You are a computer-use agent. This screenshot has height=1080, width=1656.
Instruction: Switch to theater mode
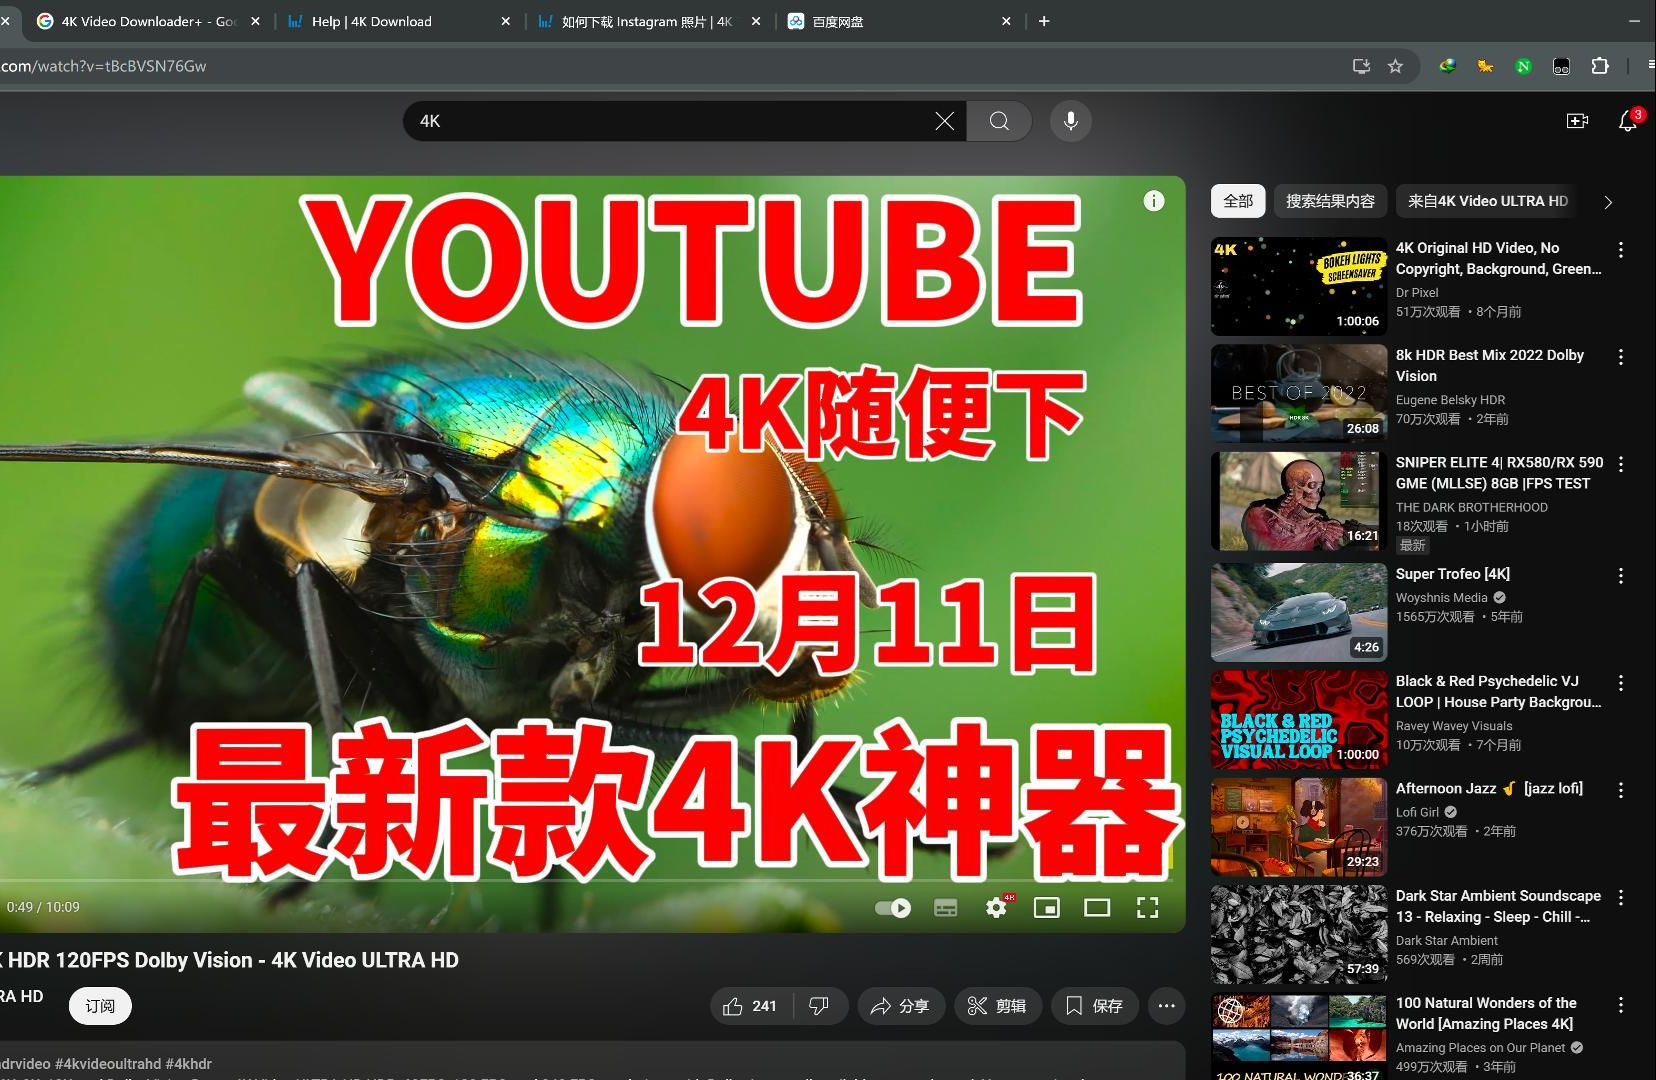[1097, 908]
